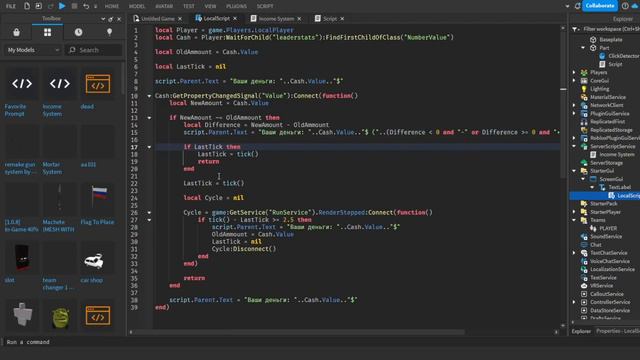This screenshot has width=640, height=360.
Task: Open the AVATAR ribbon tab
Action: tap(164, 6)
